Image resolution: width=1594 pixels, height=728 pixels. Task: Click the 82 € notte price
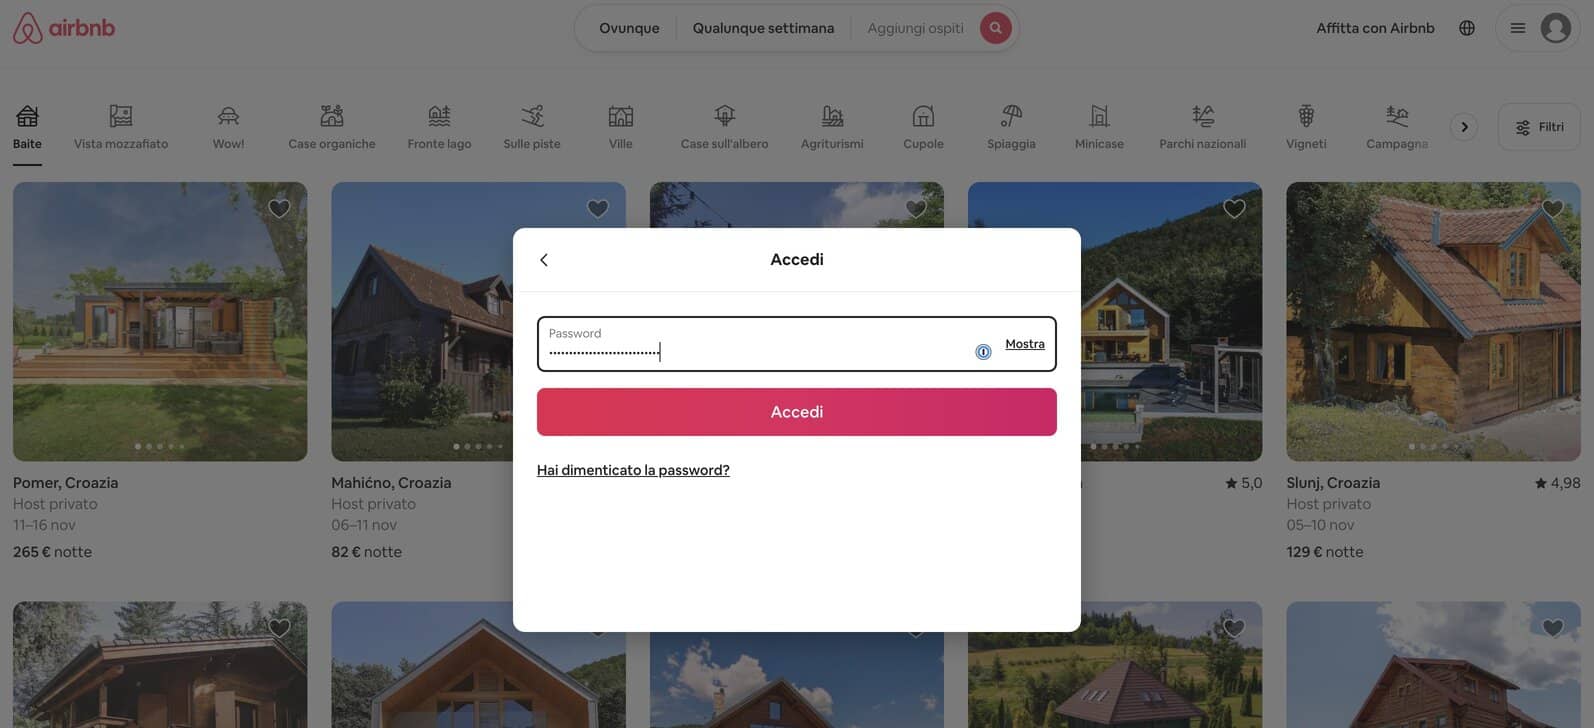[366, 552]
